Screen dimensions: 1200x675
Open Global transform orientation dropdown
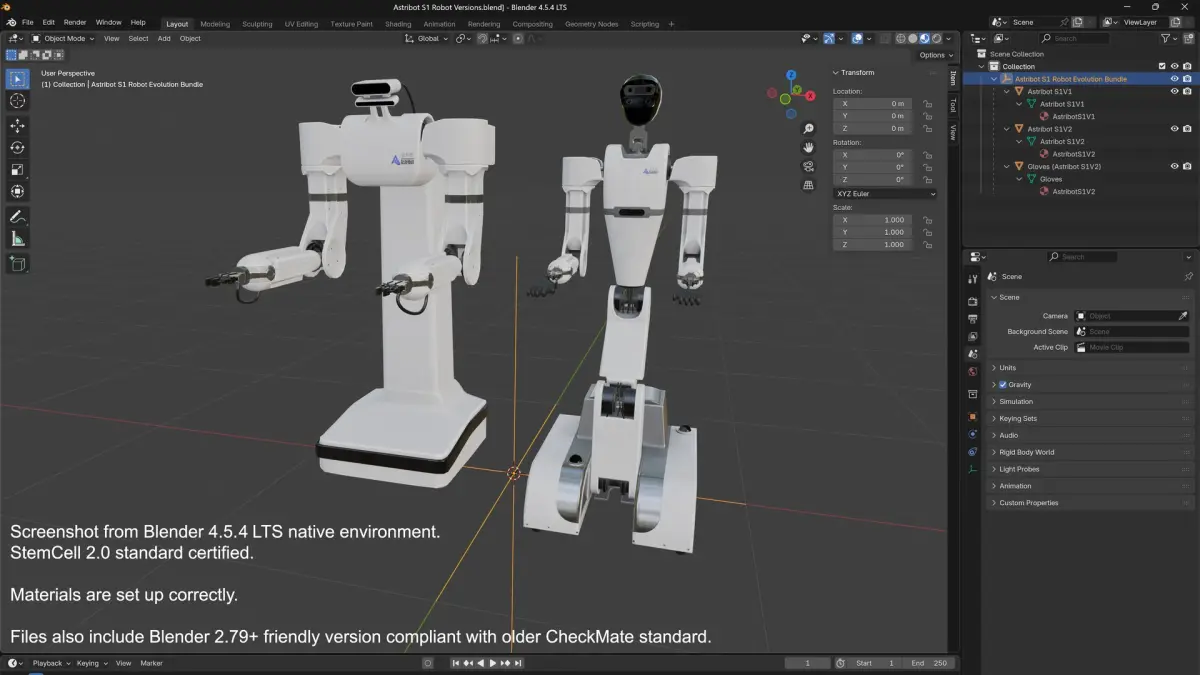(426, 38)
